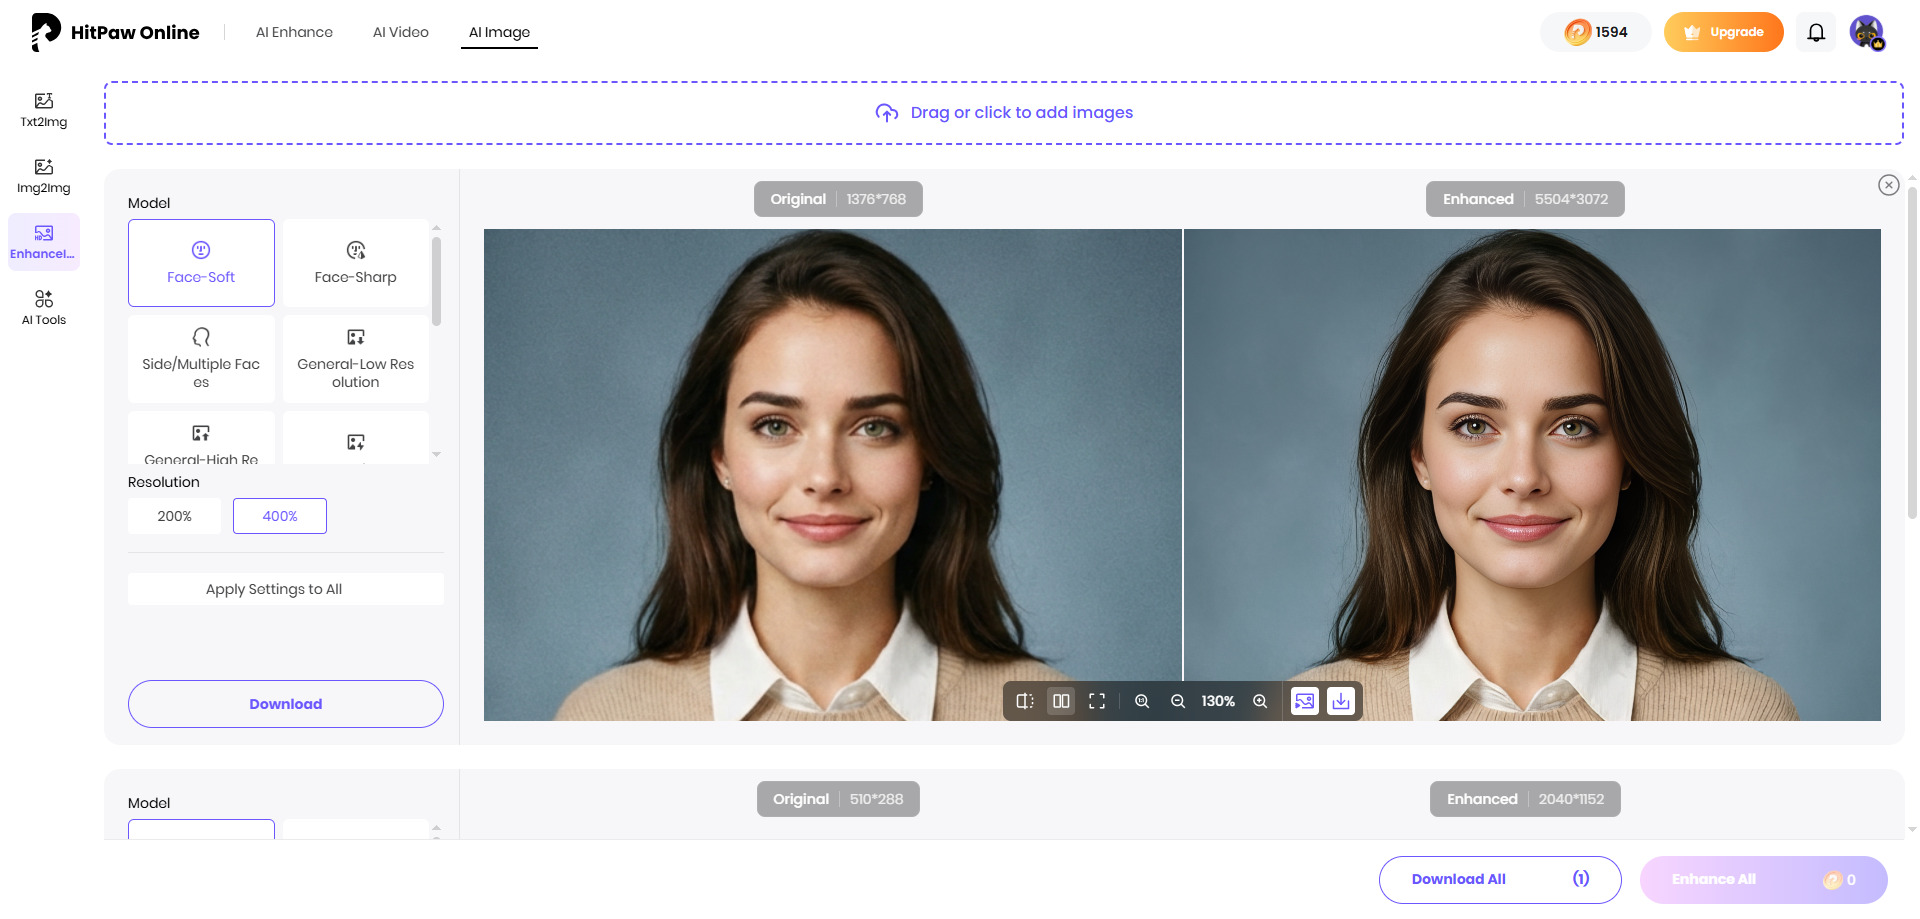This screenshot has height=919, width=1920.
Task: Open the notifications bell
Action: [1816, 32]
